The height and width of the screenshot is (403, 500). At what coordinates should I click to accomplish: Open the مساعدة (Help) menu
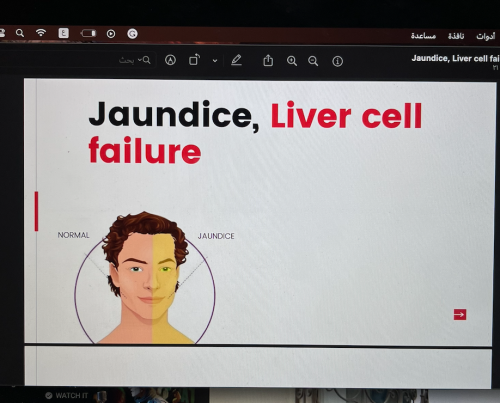pos(423,36)
